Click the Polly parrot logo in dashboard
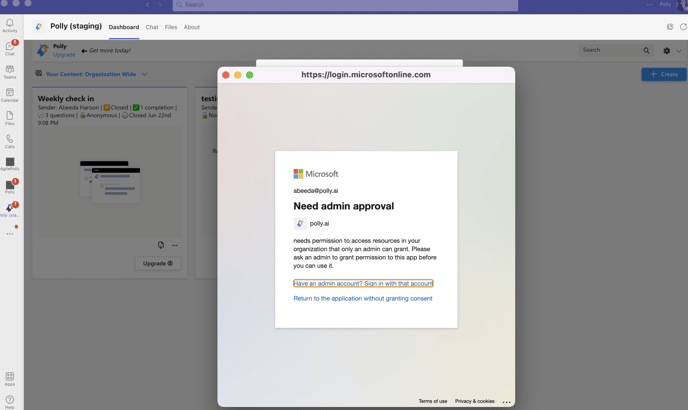Screen dimensions: 688x410 tap(43, 50)
